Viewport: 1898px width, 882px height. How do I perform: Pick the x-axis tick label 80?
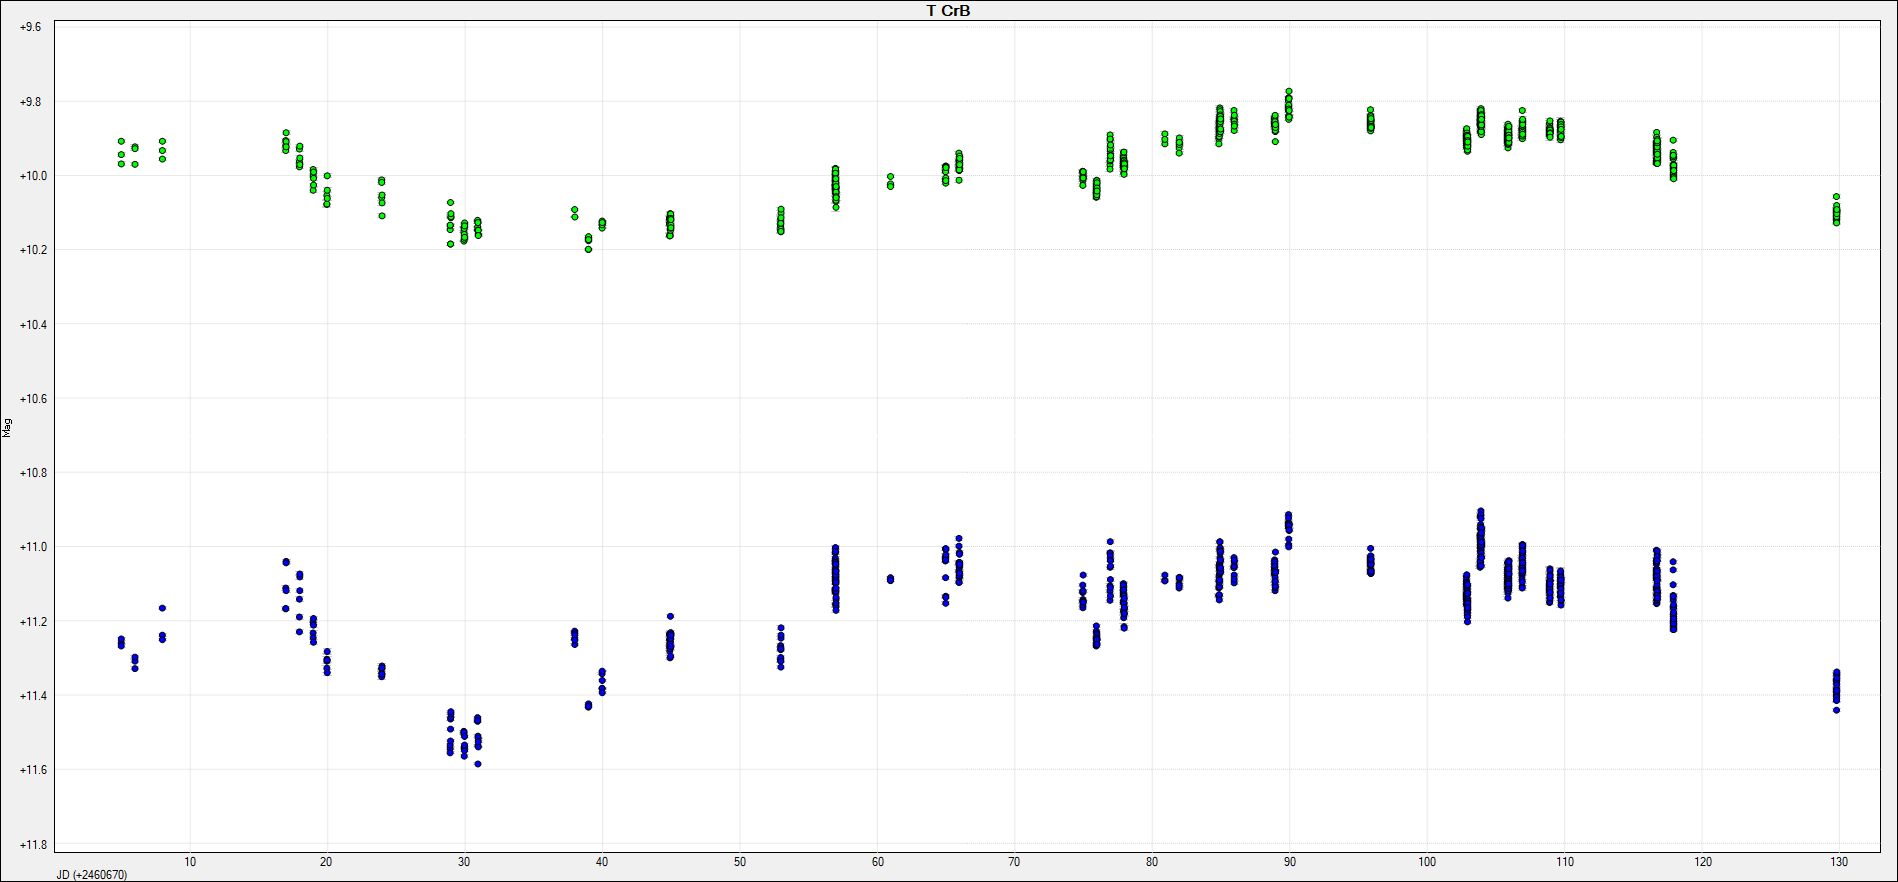tap(1152, 862)
